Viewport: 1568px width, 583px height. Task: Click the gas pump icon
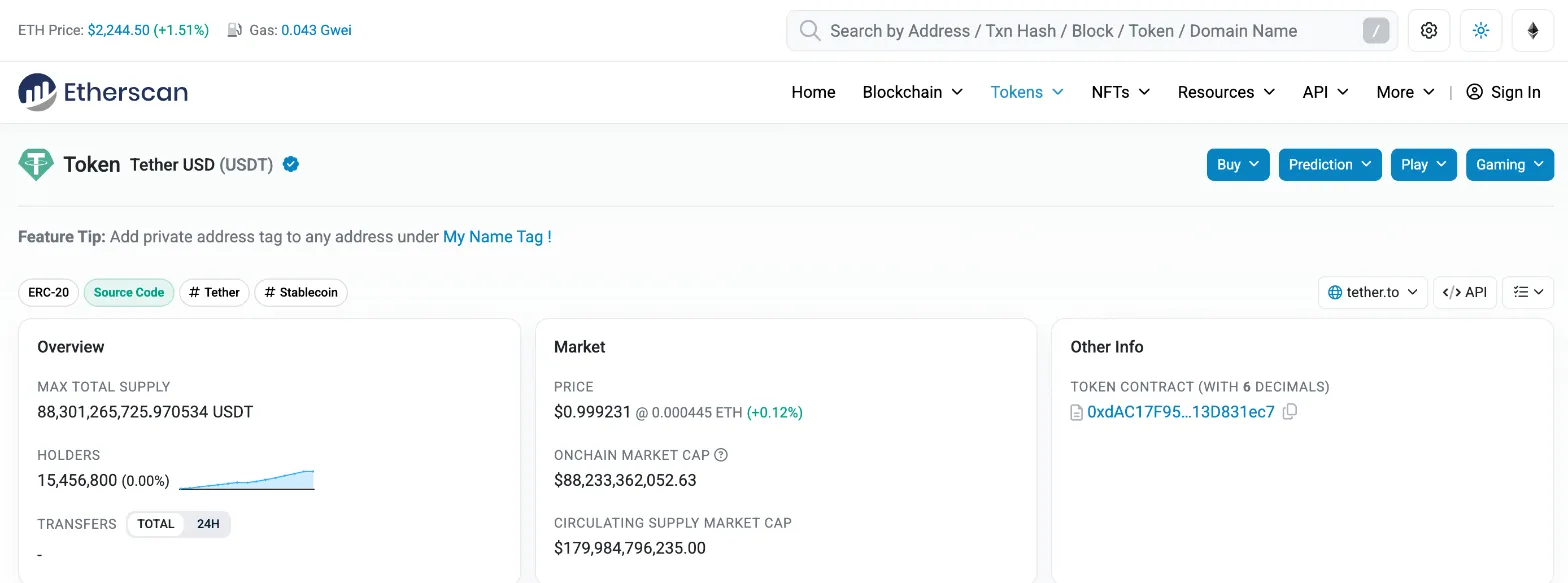click(x=235, y=30)
